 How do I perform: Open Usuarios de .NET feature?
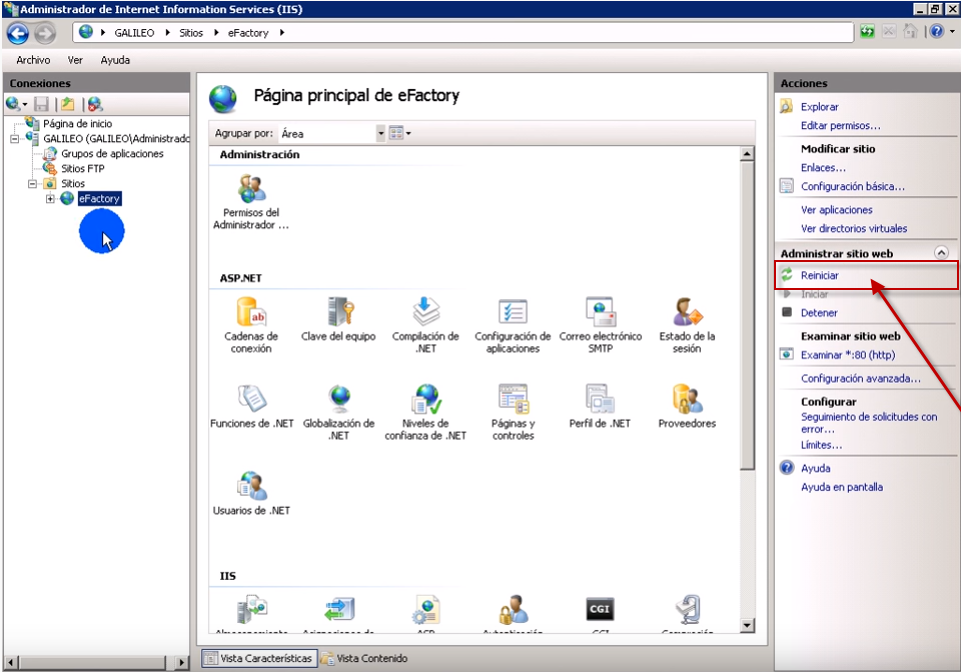251,493
